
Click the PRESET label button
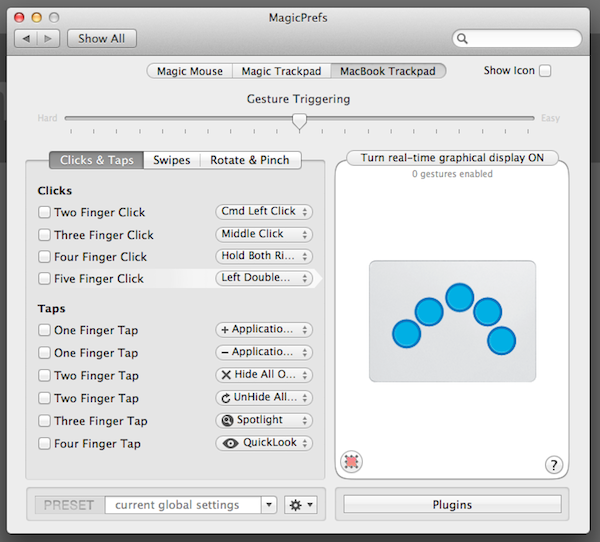pyautogui.click(x=69, y=505)
